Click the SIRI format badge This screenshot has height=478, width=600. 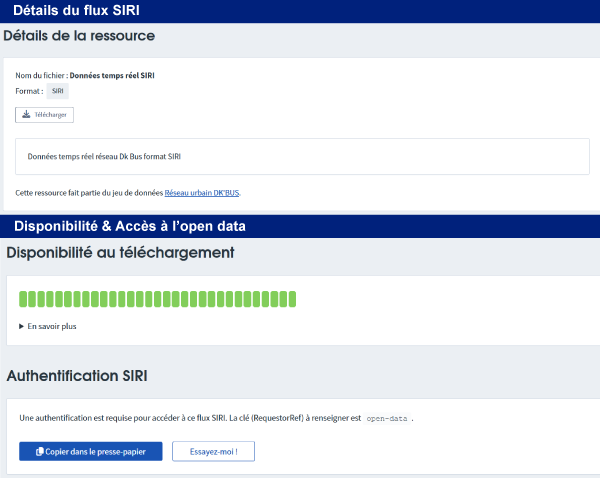tap(57, 91)
